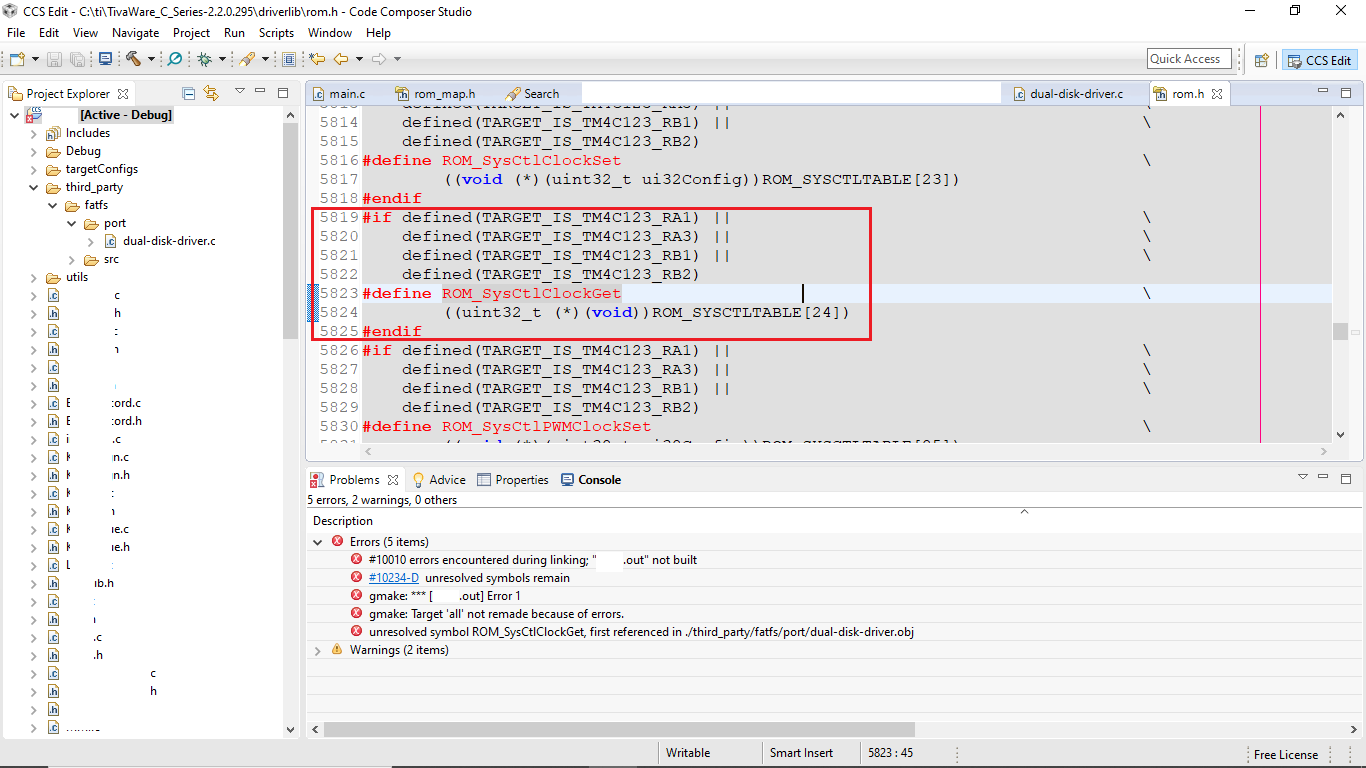Open the Back history dropdown arrow
The image size is (1366, 768).
(358, 59)
